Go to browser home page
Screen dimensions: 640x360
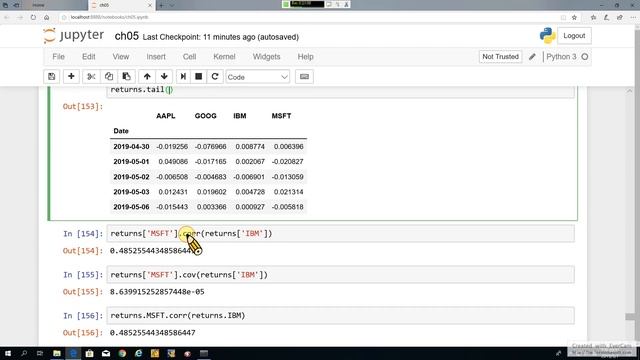(x=47, y=17)
